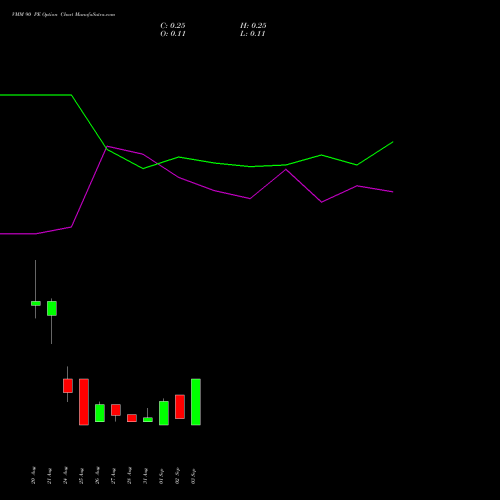
Task: Click the small red candlestick for 28 Aug
Action: tap(132, 418)
